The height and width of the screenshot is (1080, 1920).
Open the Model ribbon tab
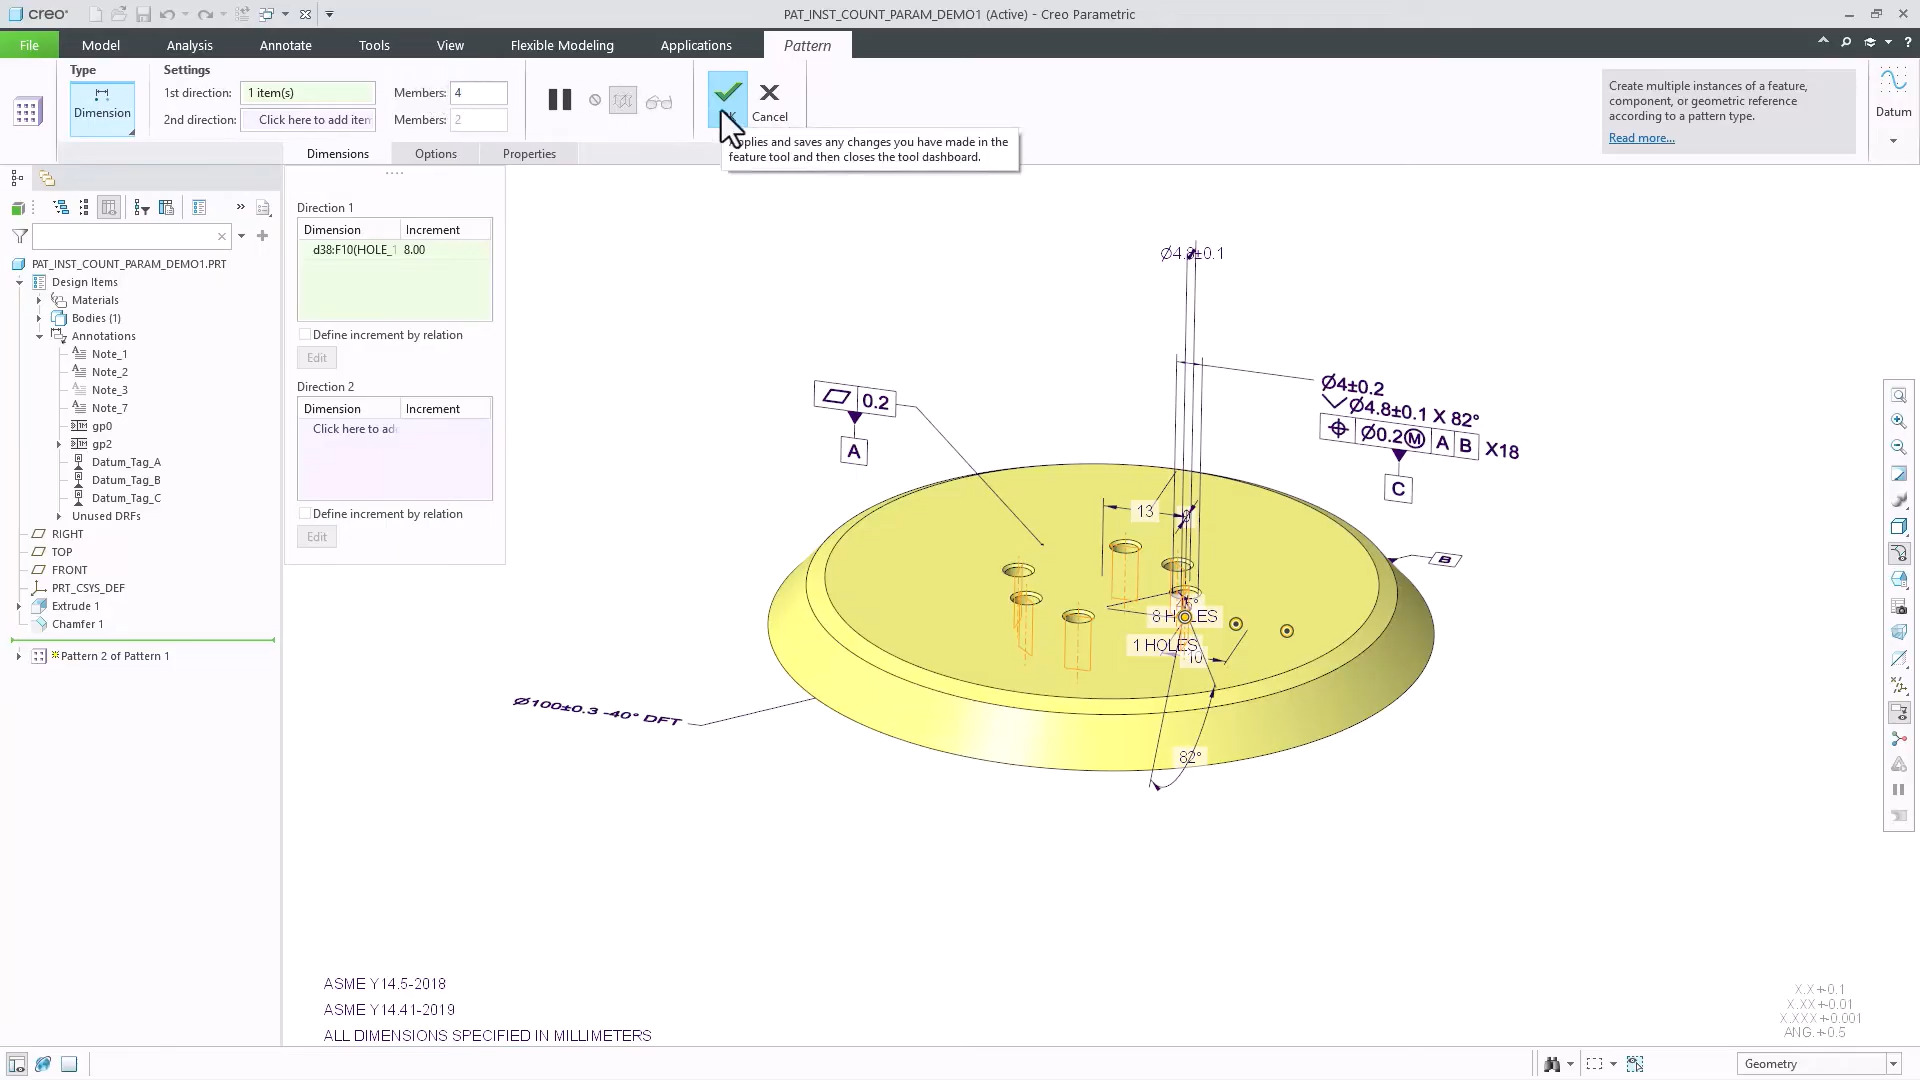point(101,45)
